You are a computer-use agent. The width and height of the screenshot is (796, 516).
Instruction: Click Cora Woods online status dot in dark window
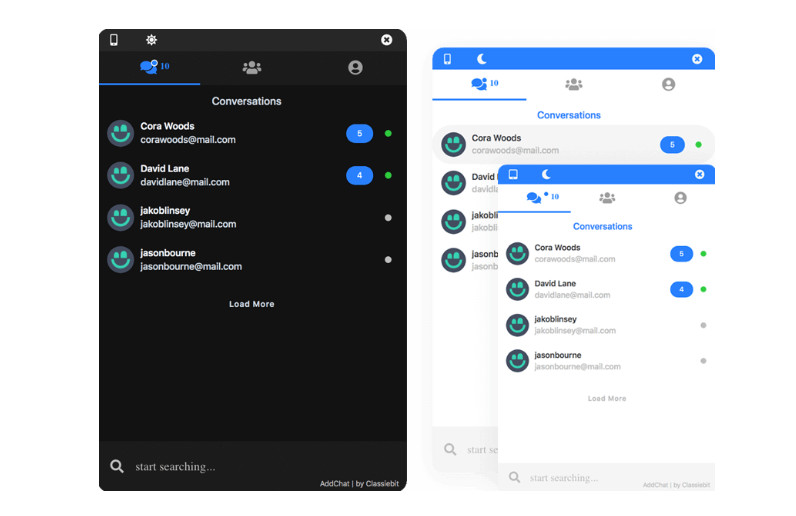[x=388, y=134]
